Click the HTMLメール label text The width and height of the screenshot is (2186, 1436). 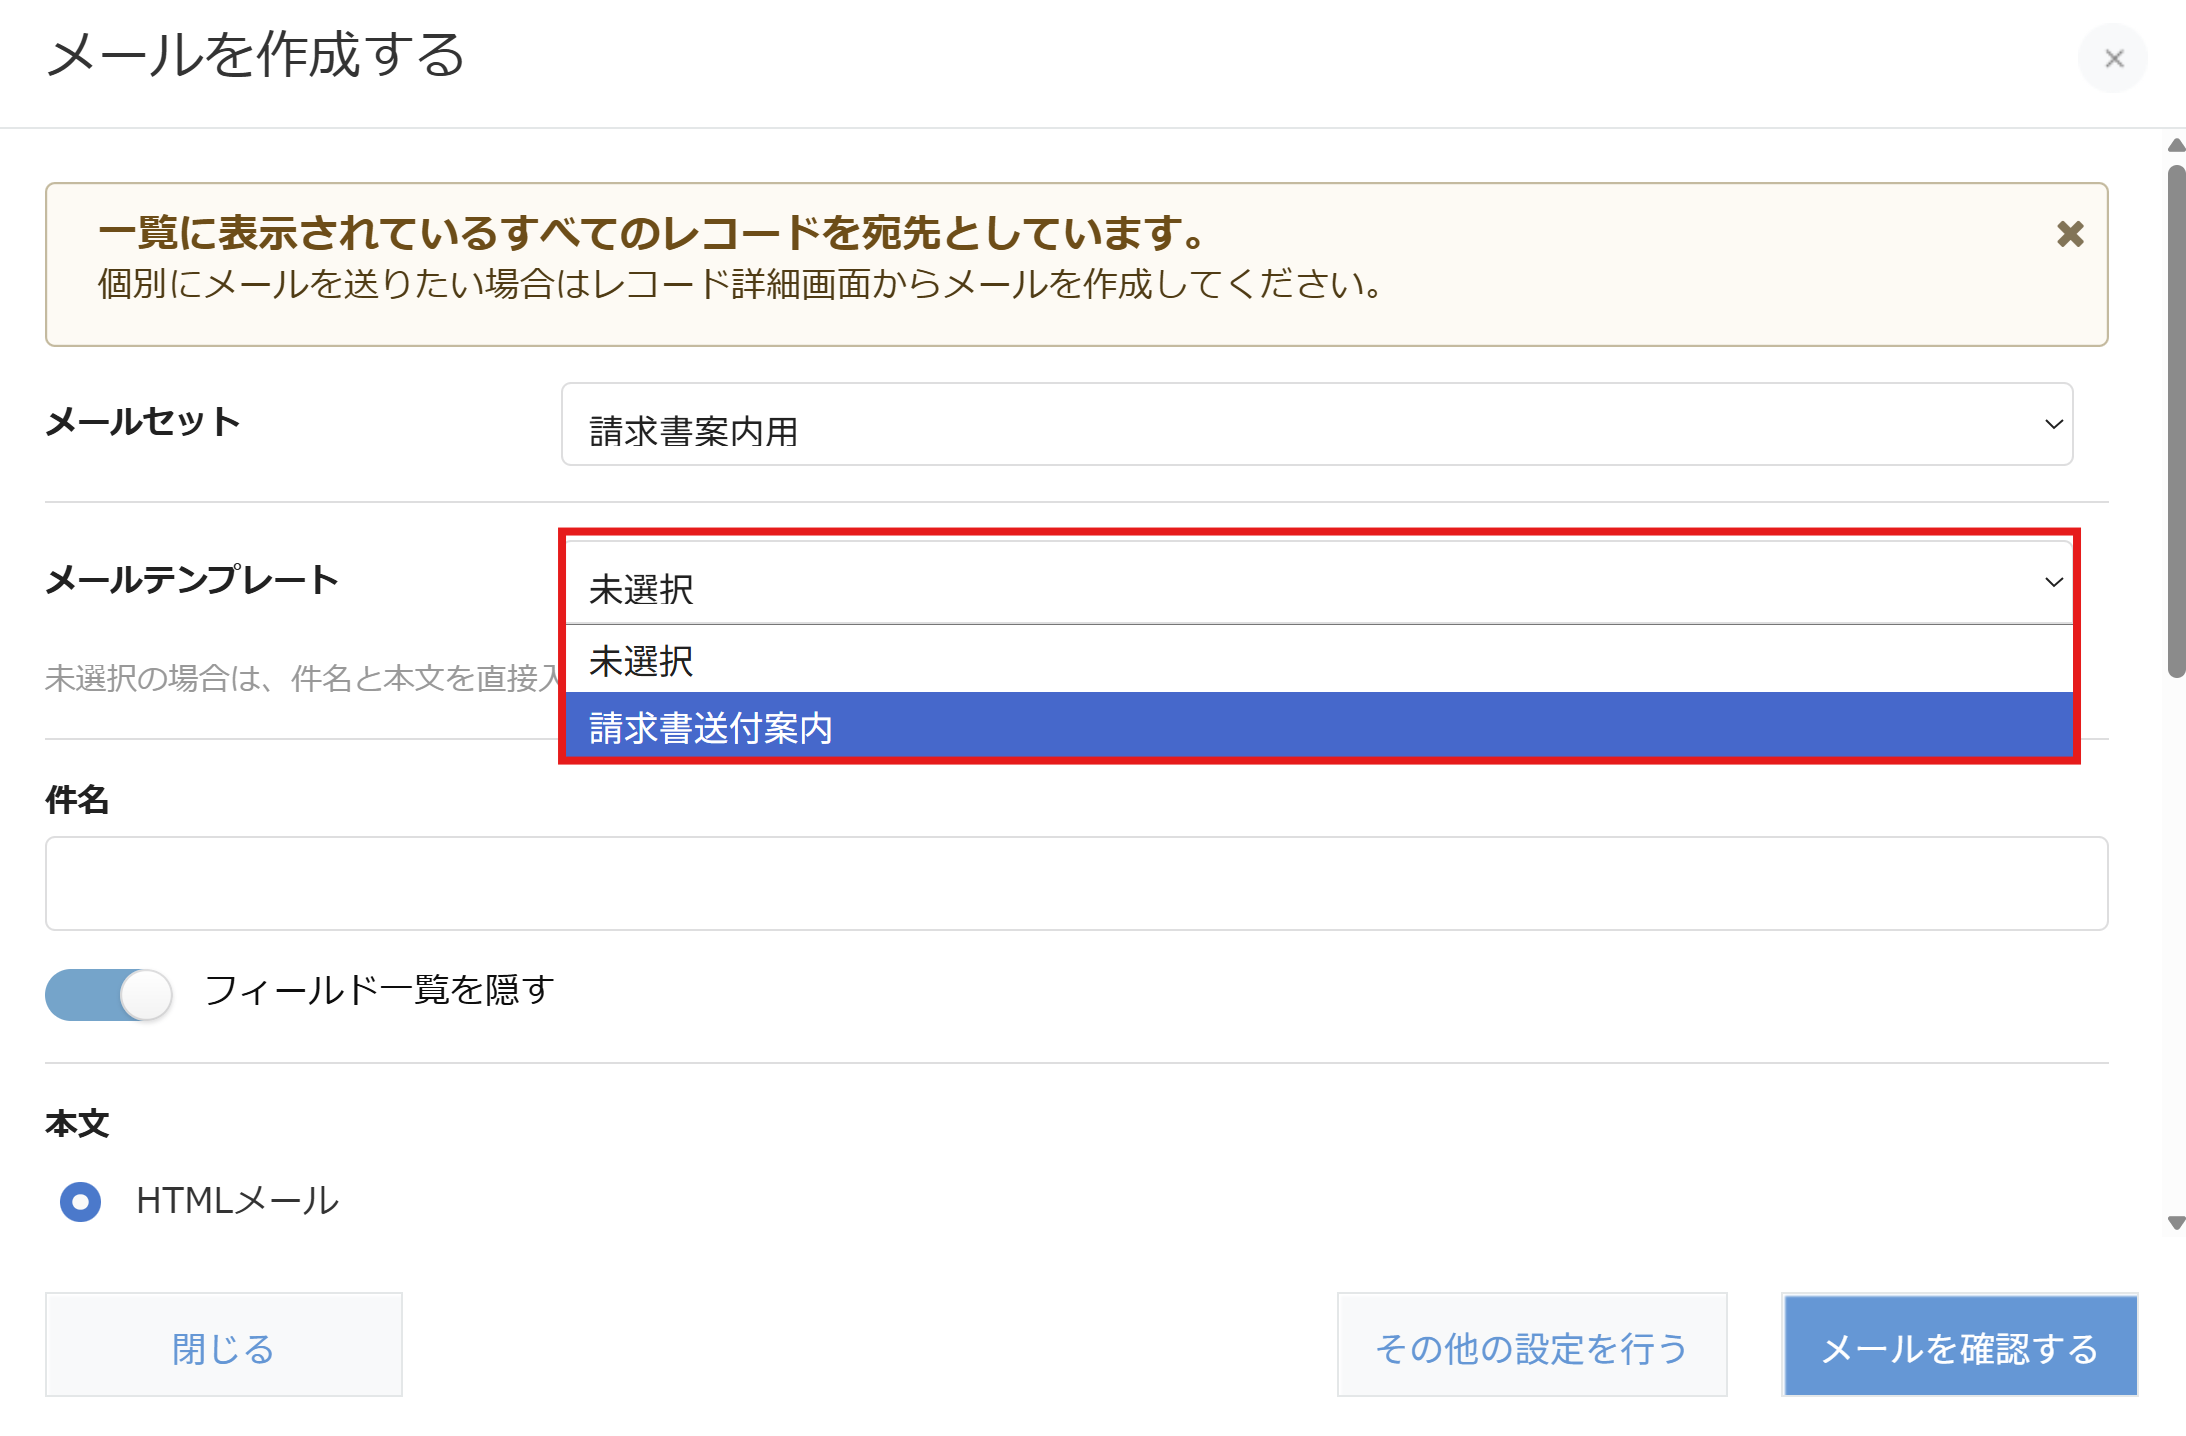(238, 1201)
